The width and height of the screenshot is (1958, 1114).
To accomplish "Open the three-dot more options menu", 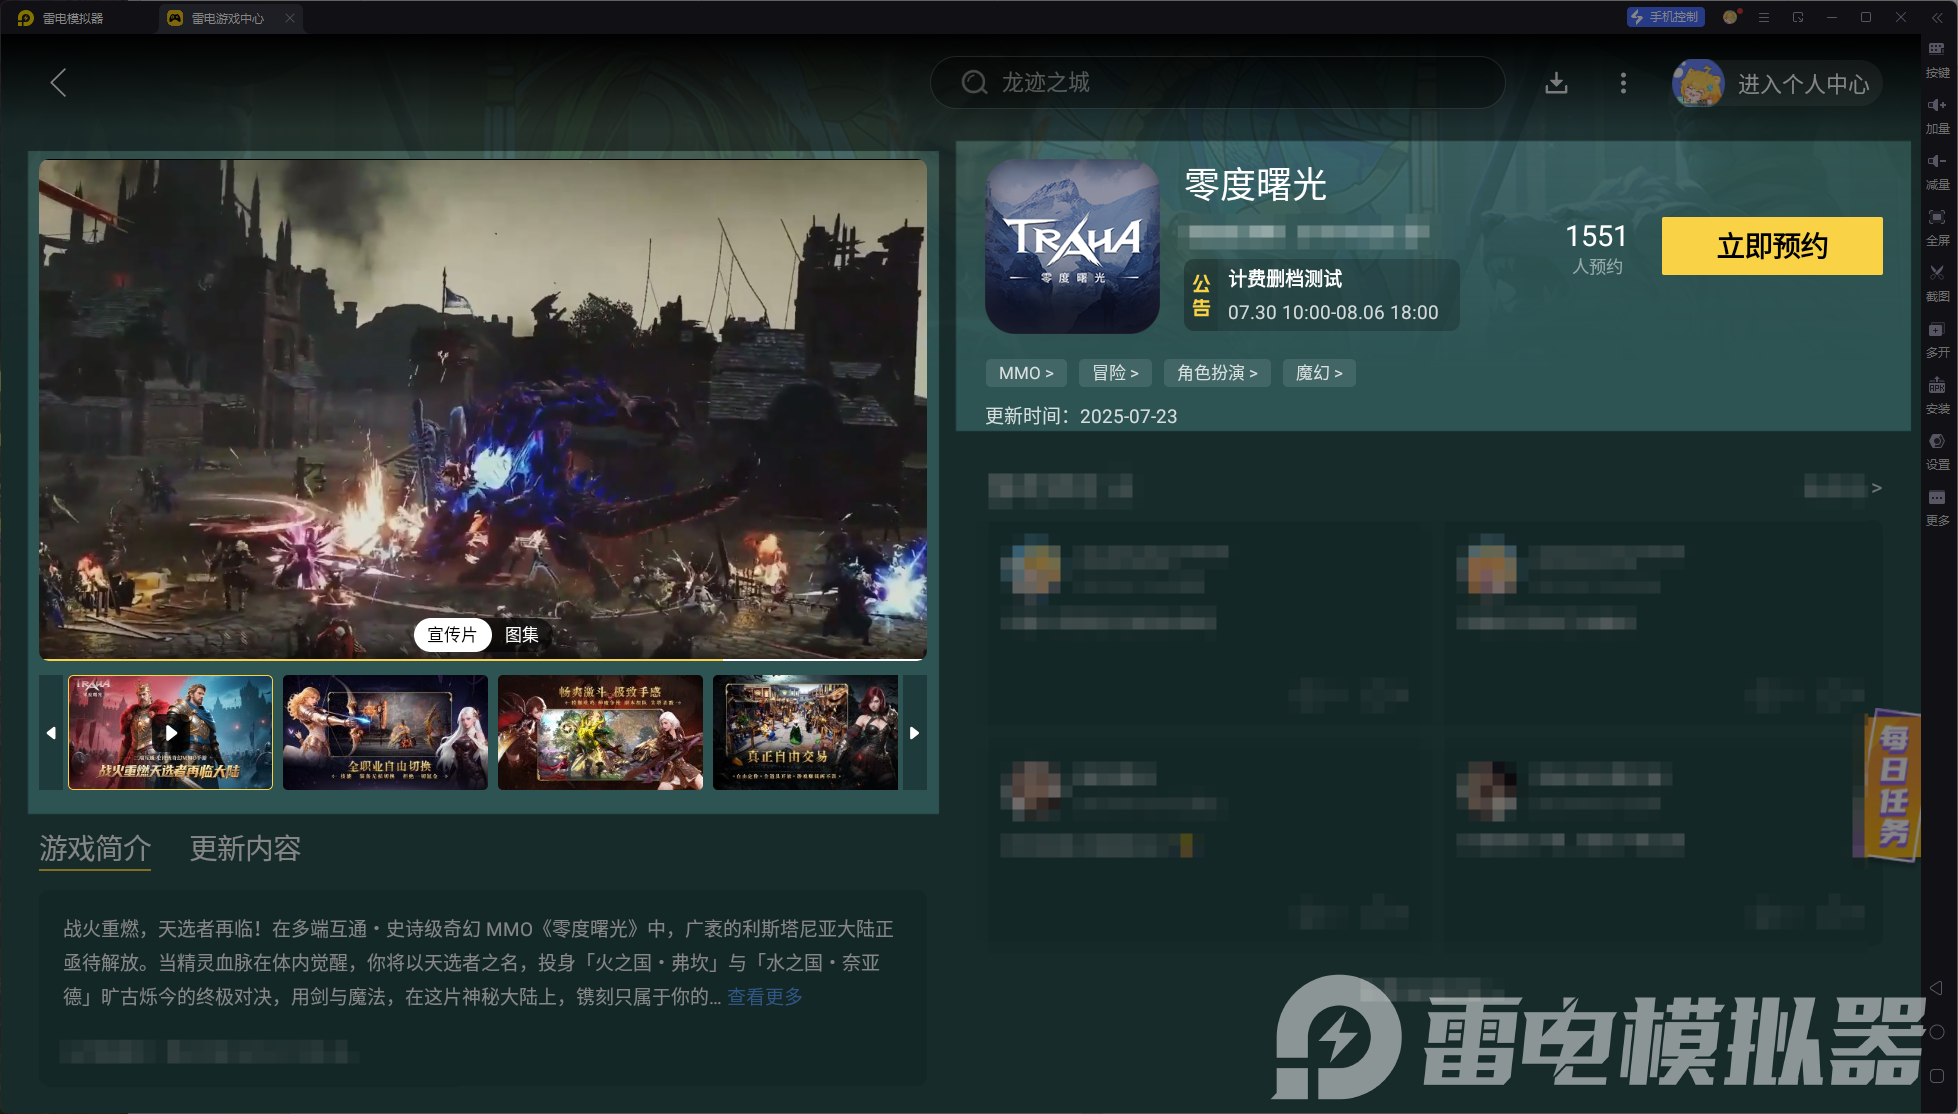I will click(1623, 83).
